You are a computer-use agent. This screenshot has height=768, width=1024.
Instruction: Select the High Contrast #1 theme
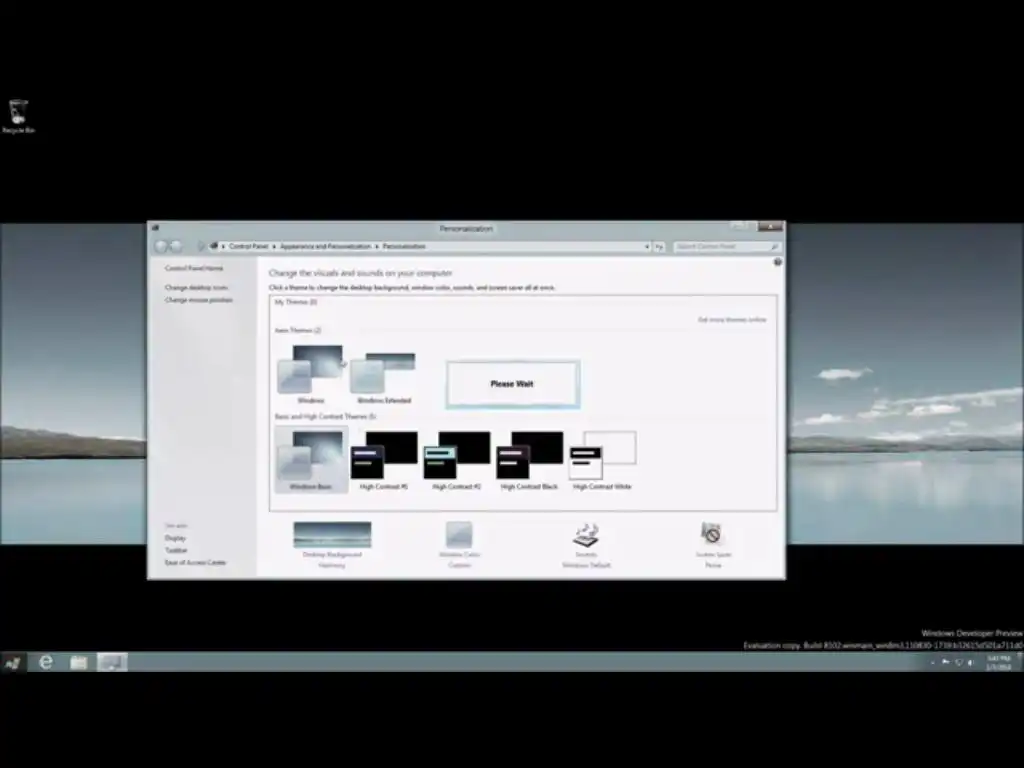(384, 460)
